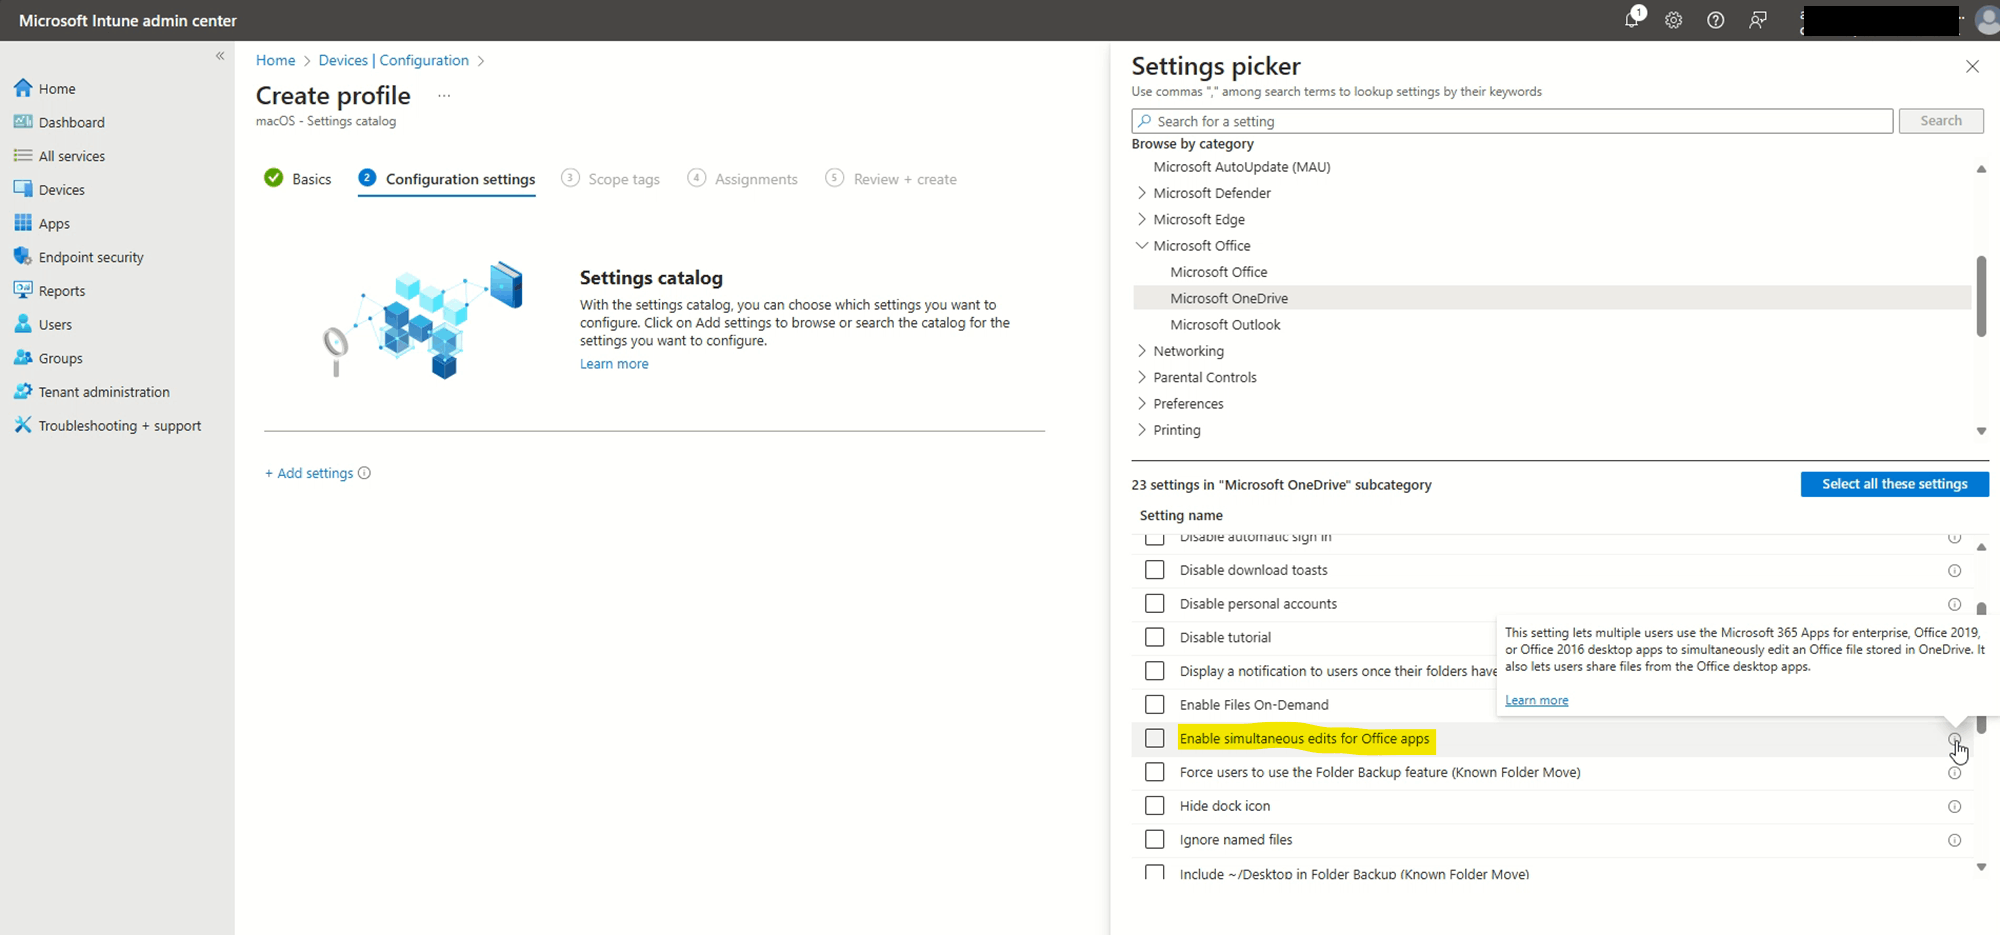Click the Troubleshooting + support icon
Viewport: 2000px width, 935px height.
pos(23,425)
